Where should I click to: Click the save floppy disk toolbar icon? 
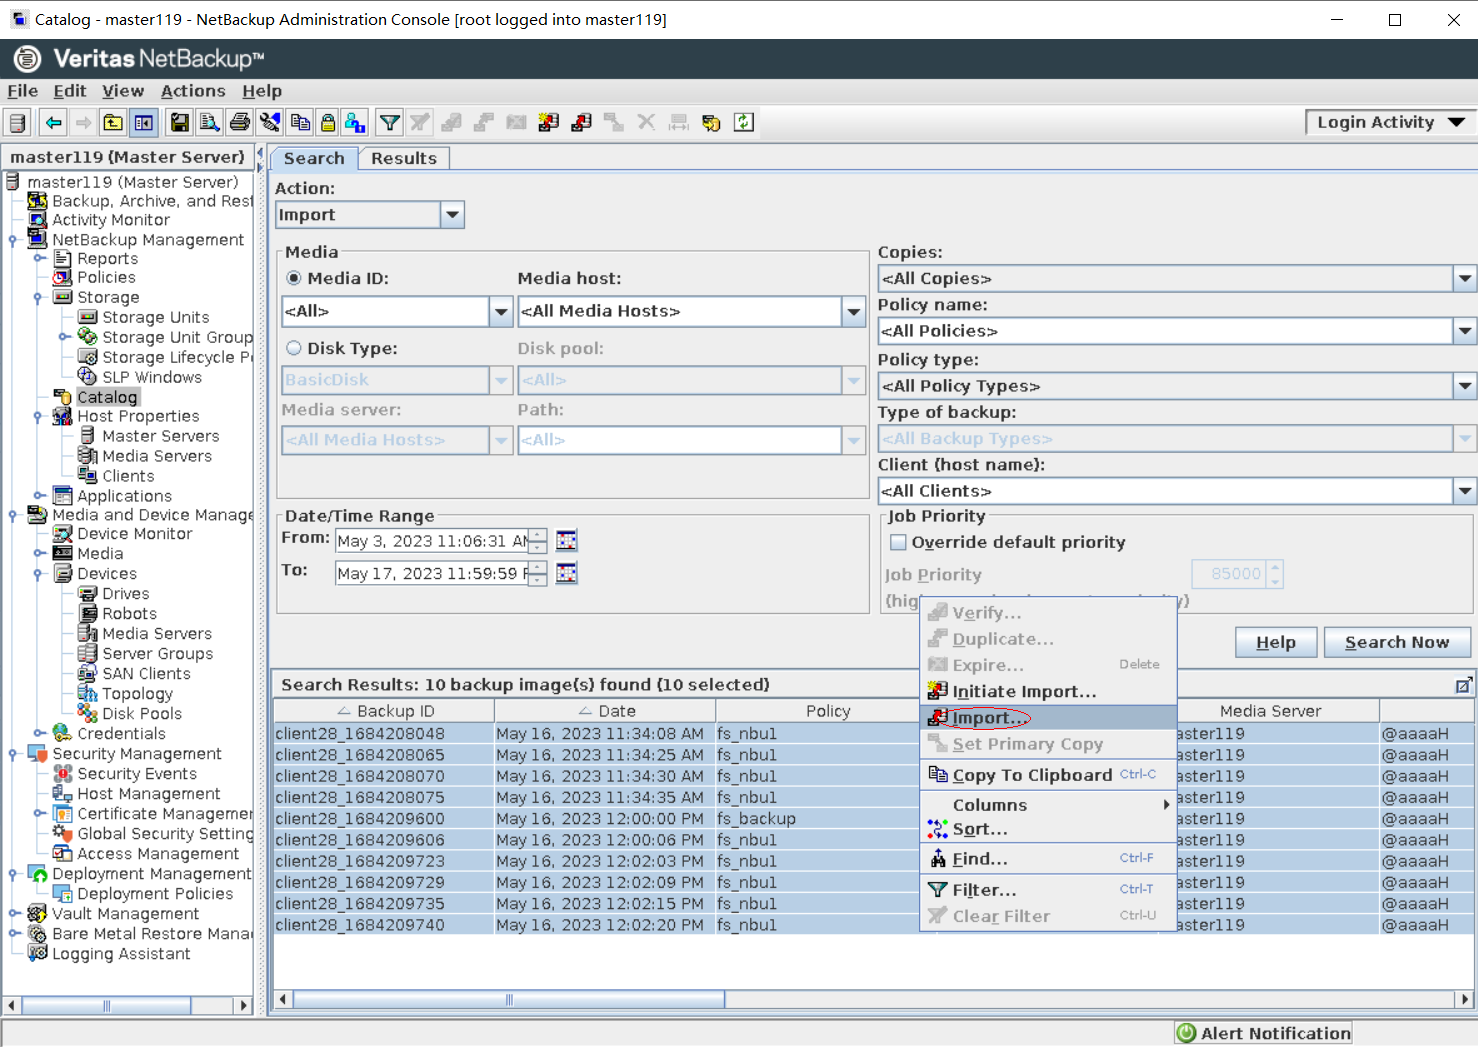[x=180, y=123]
